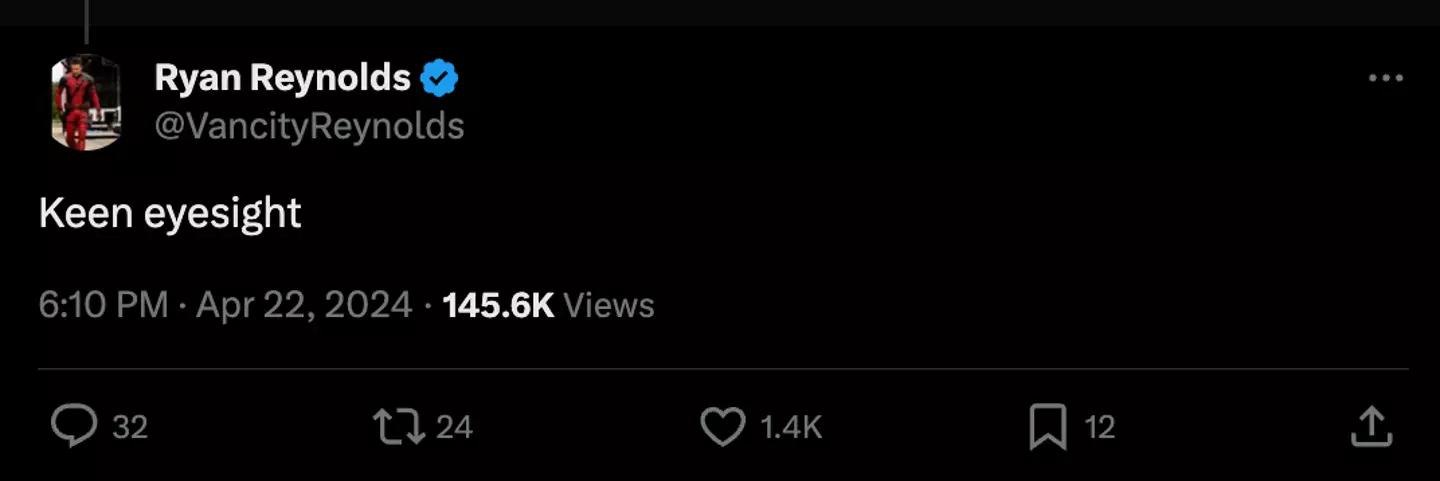
Task: Open the three-dot more options menu
Action: click(1385, 79)
